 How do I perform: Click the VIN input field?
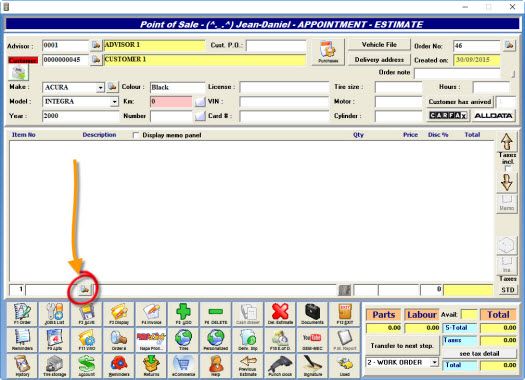284,102
